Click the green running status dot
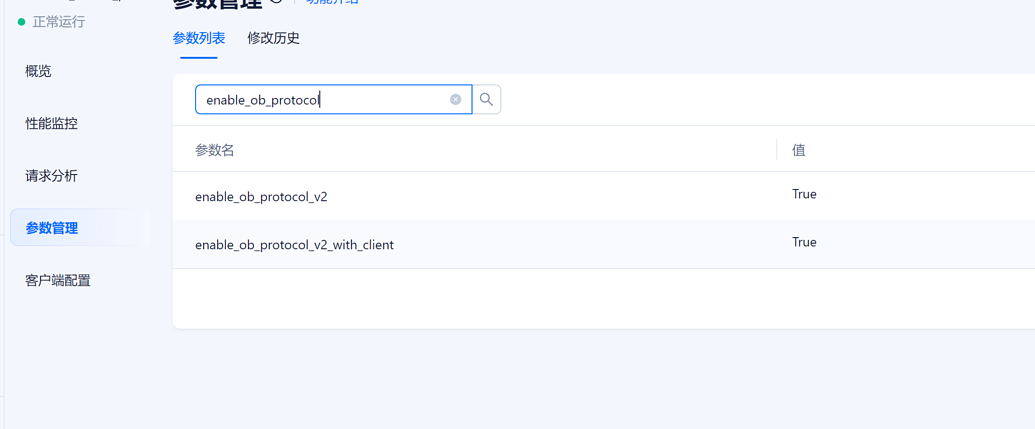The width and height of the screenshot is (1035, 429). pyautogui.click(x=21, y=22)
